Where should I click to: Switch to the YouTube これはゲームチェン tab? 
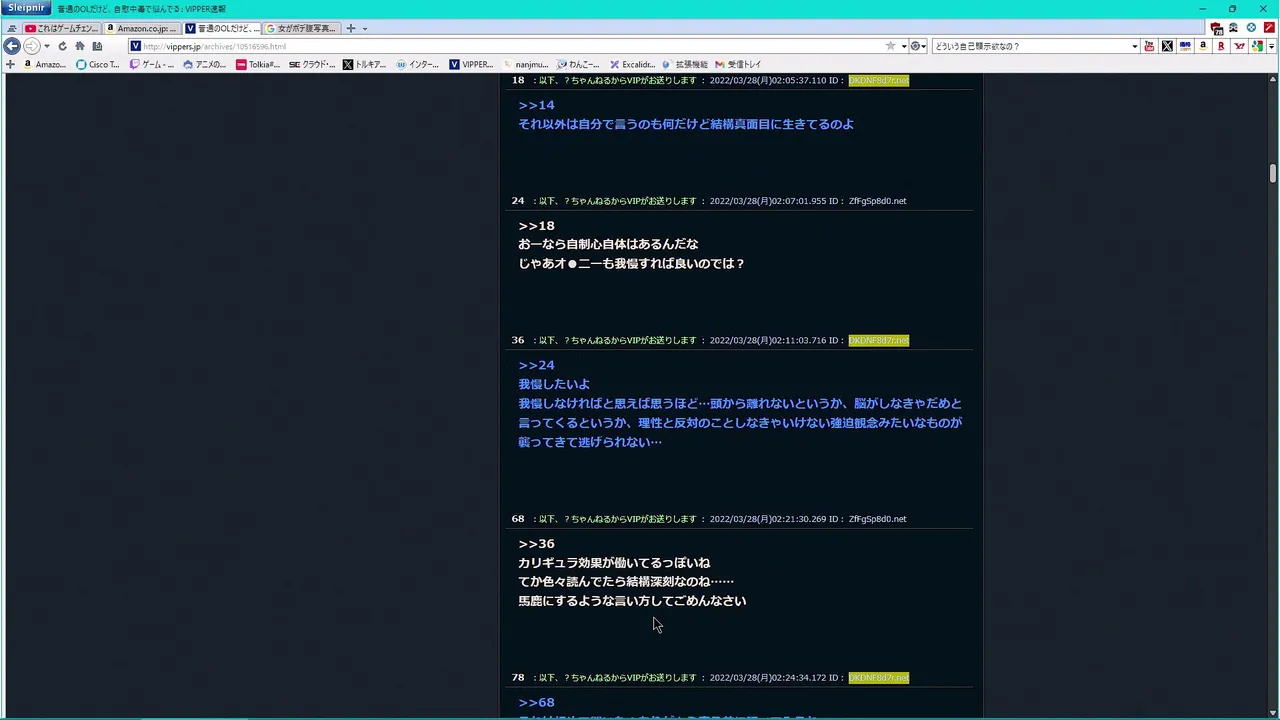[x=62, y=28]
